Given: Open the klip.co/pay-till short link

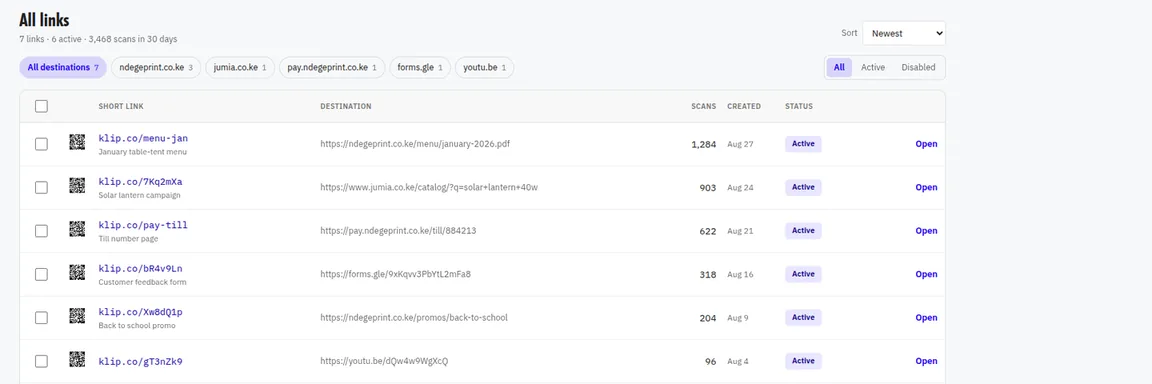Looking at the screenshot, I should tap(143, 225).
